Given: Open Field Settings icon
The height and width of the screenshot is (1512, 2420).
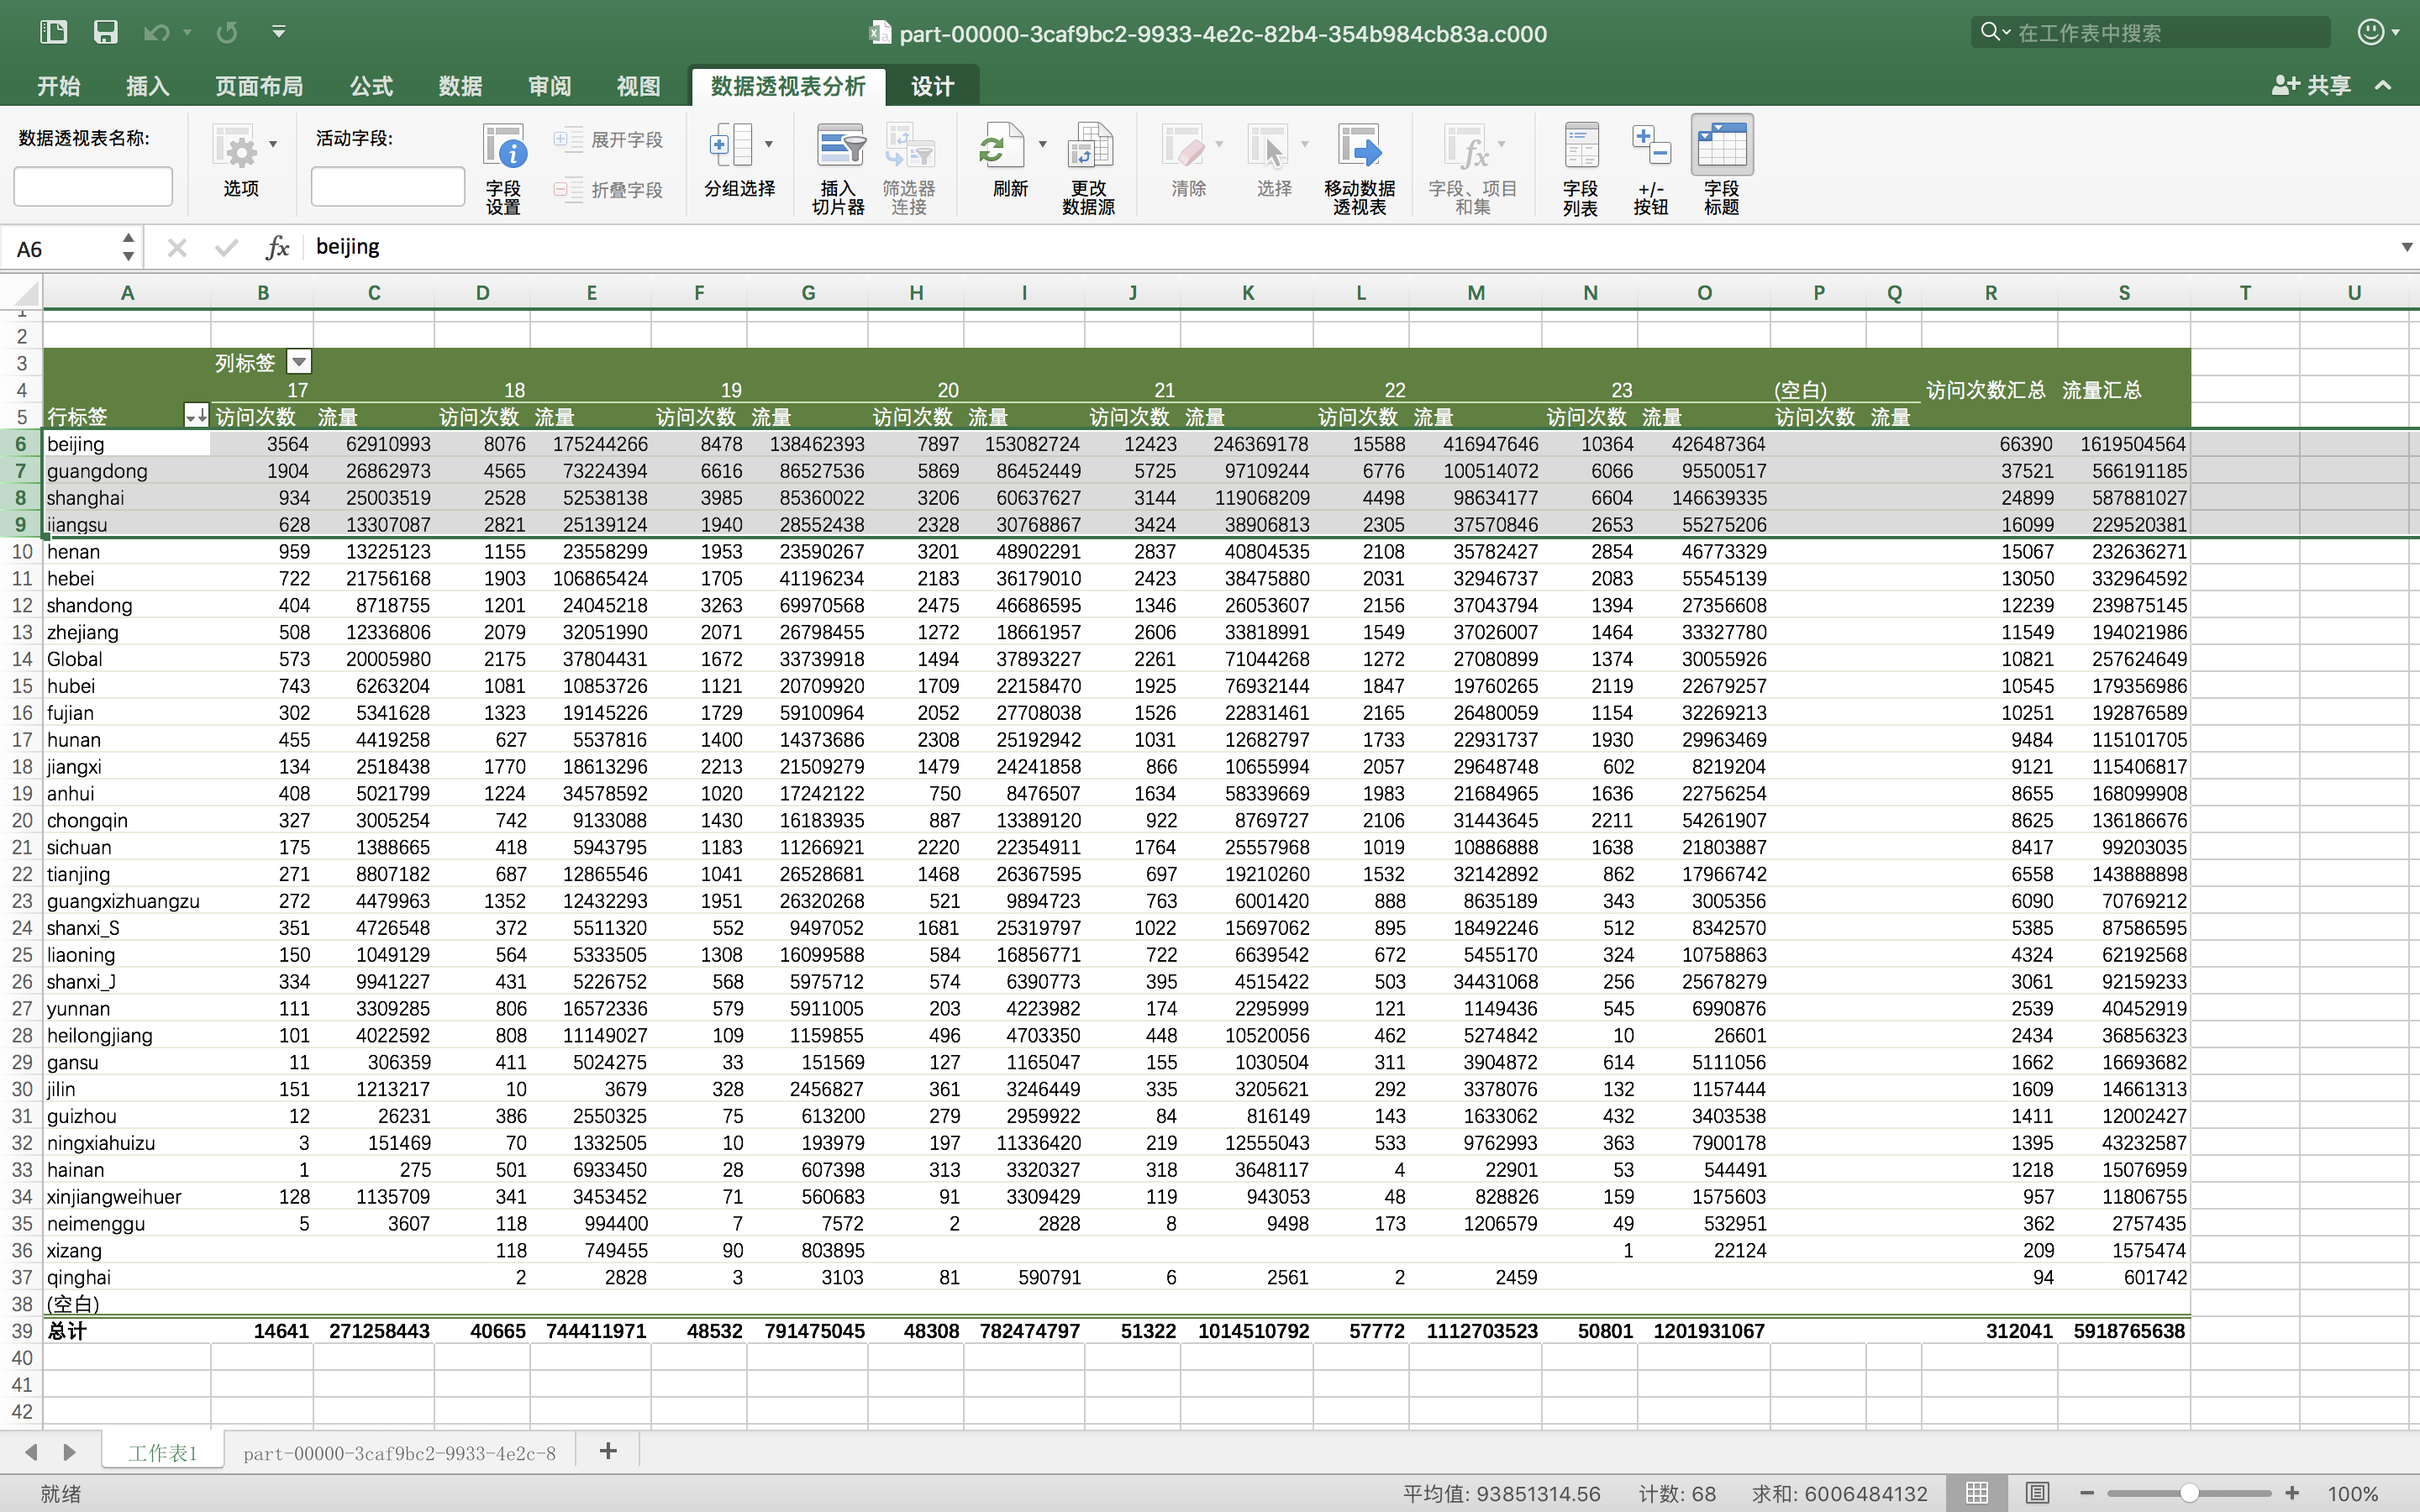Looking at the screenshot, I should click(504, 148).
